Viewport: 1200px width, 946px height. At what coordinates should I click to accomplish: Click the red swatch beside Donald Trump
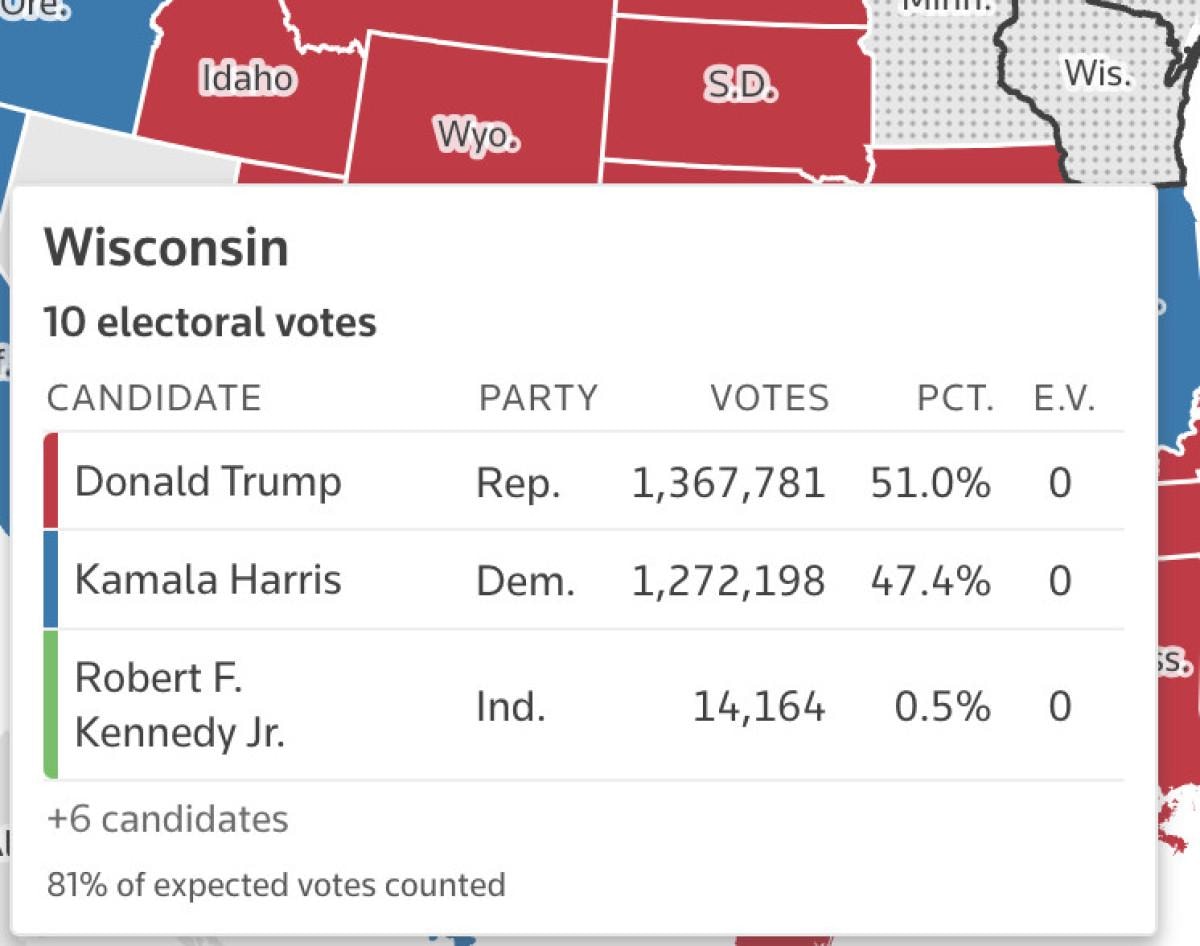click(51, 481)
